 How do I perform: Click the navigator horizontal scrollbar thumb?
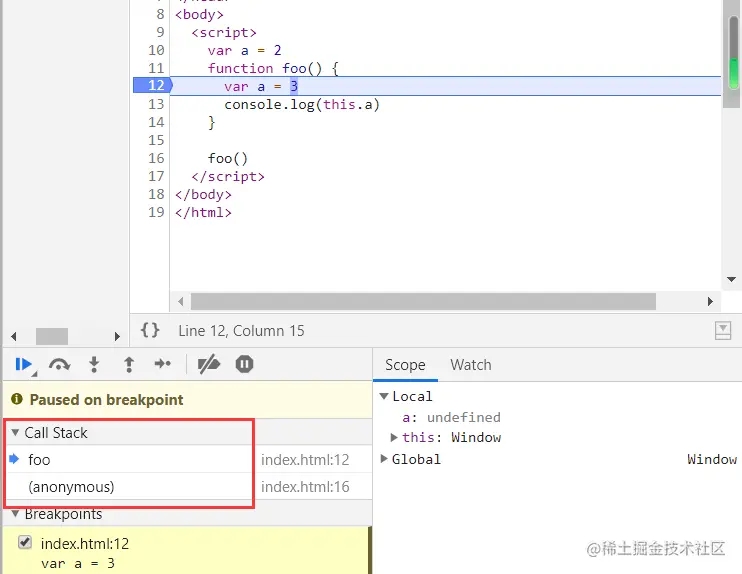[x=52, y=336]
